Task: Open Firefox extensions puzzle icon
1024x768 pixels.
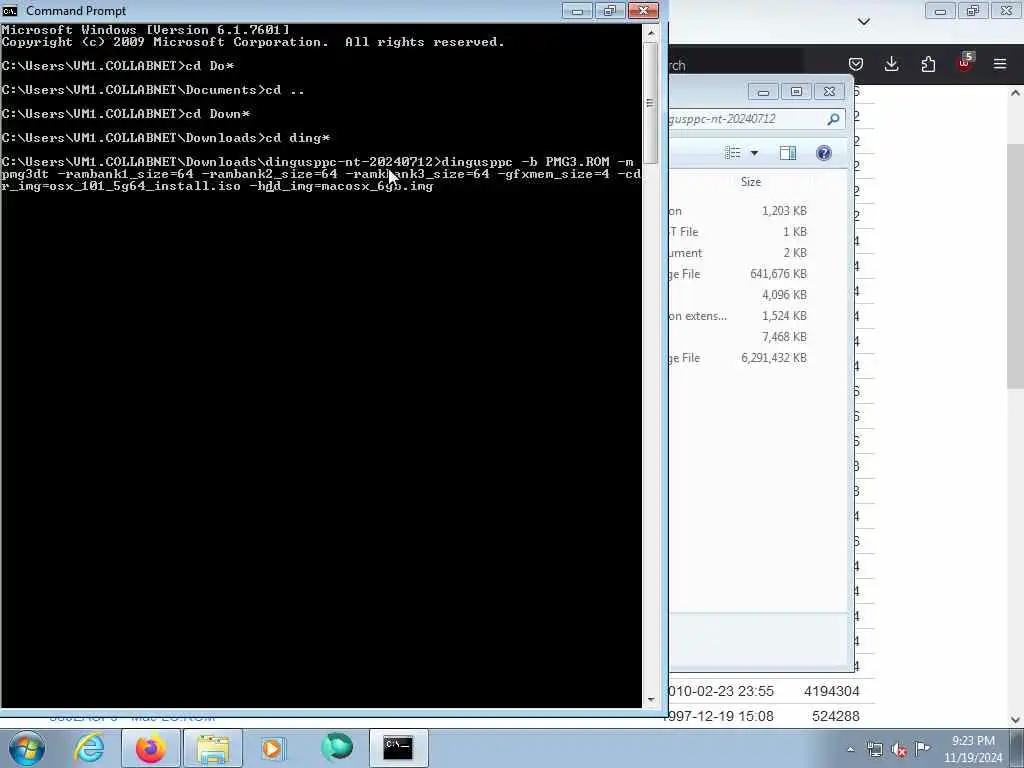Action: coord(928,64)
